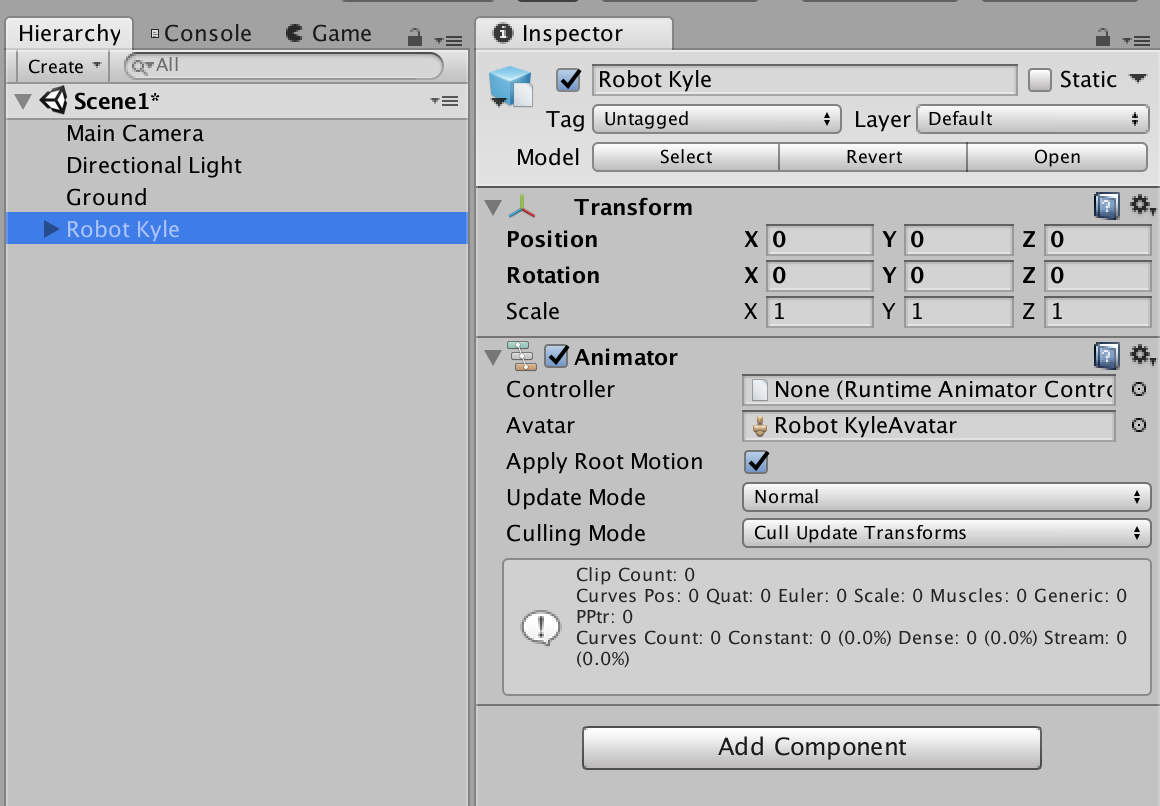
Task: Click the Hierarchy panel lock icon
Action: click(414, 38)
